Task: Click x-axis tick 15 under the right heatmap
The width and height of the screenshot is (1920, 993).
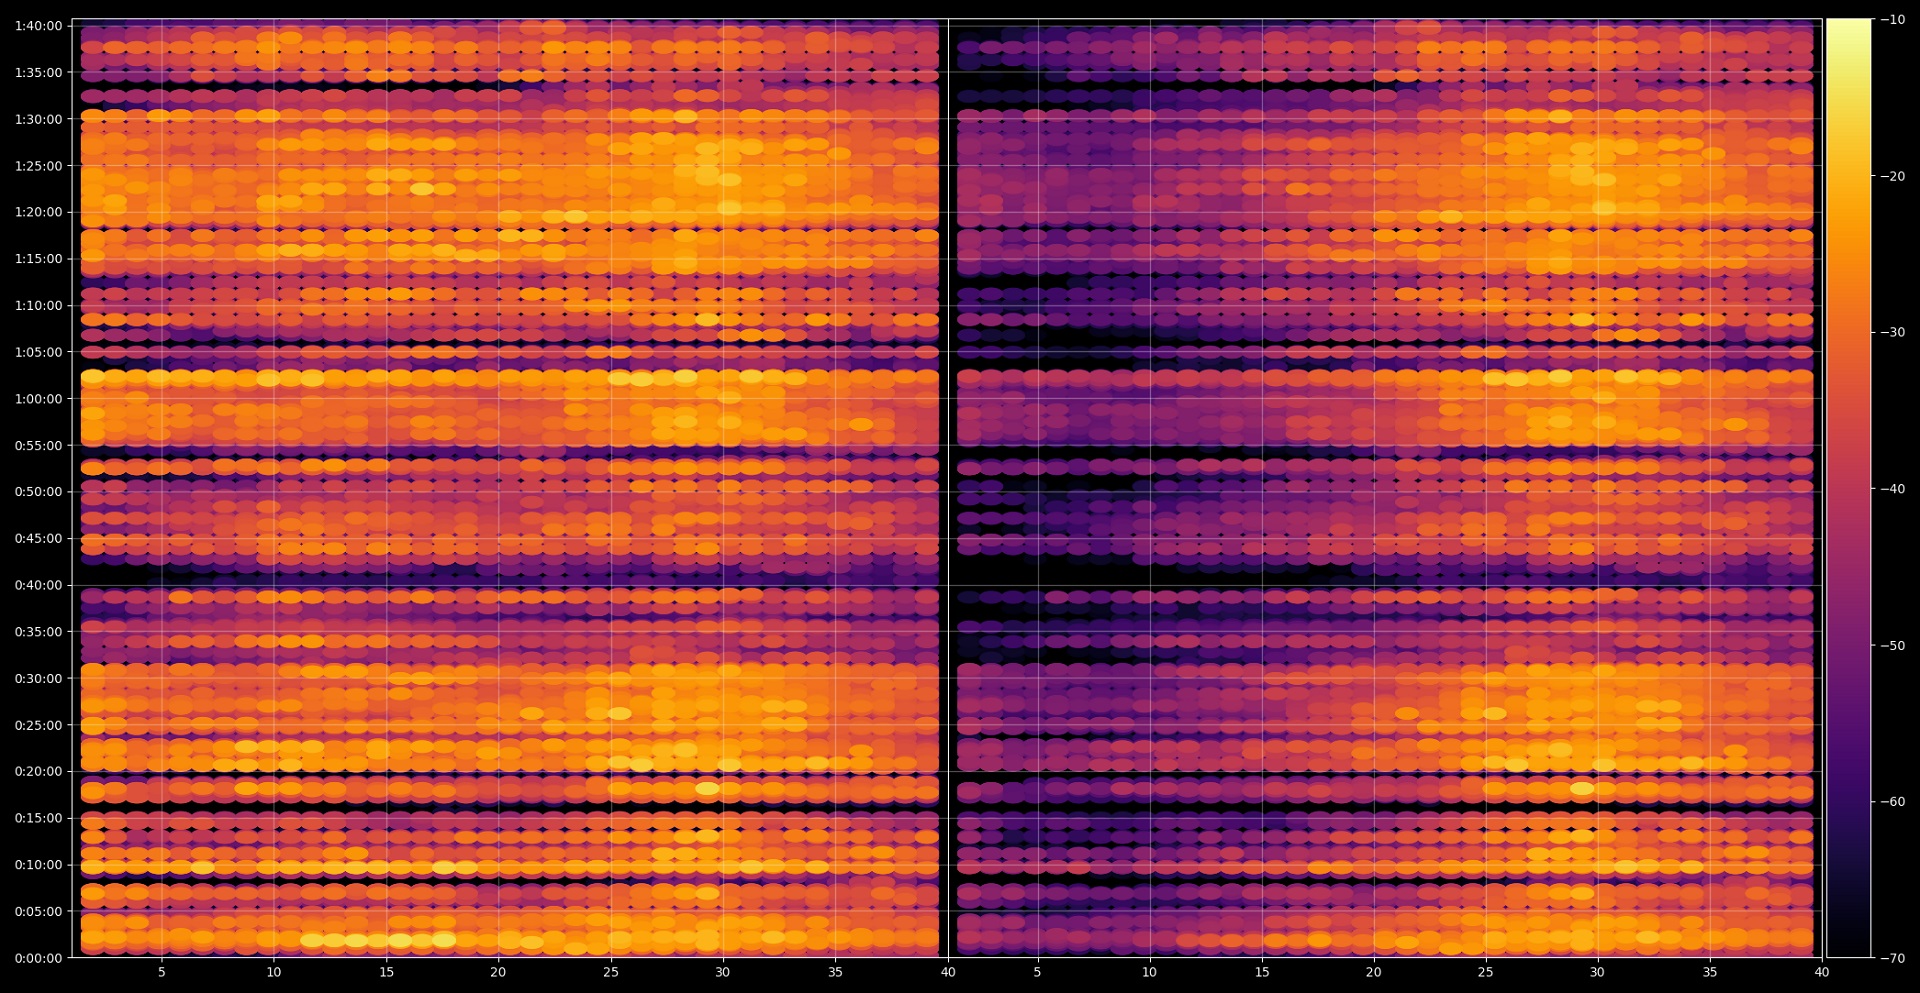Action: click(1262, 972)
